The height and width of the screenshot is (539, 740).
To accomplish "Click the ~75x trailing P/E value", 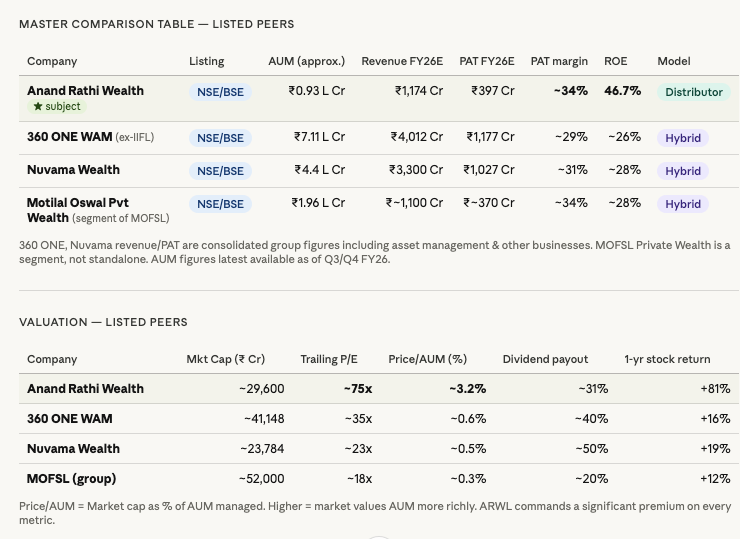I will click(x=357, y=389).
